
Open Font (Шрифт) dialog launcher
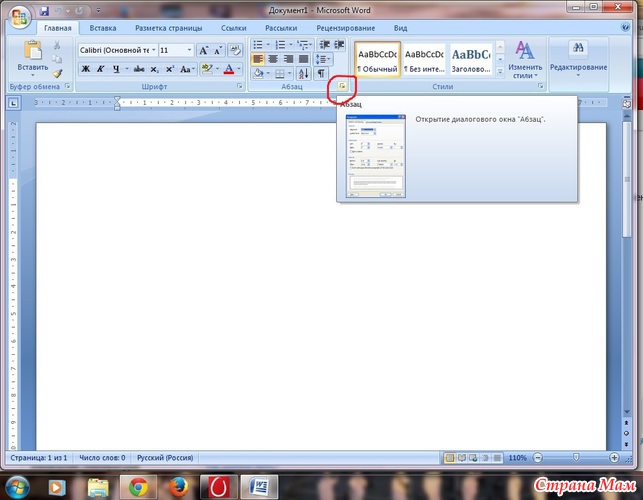click(x=239, y=86)
